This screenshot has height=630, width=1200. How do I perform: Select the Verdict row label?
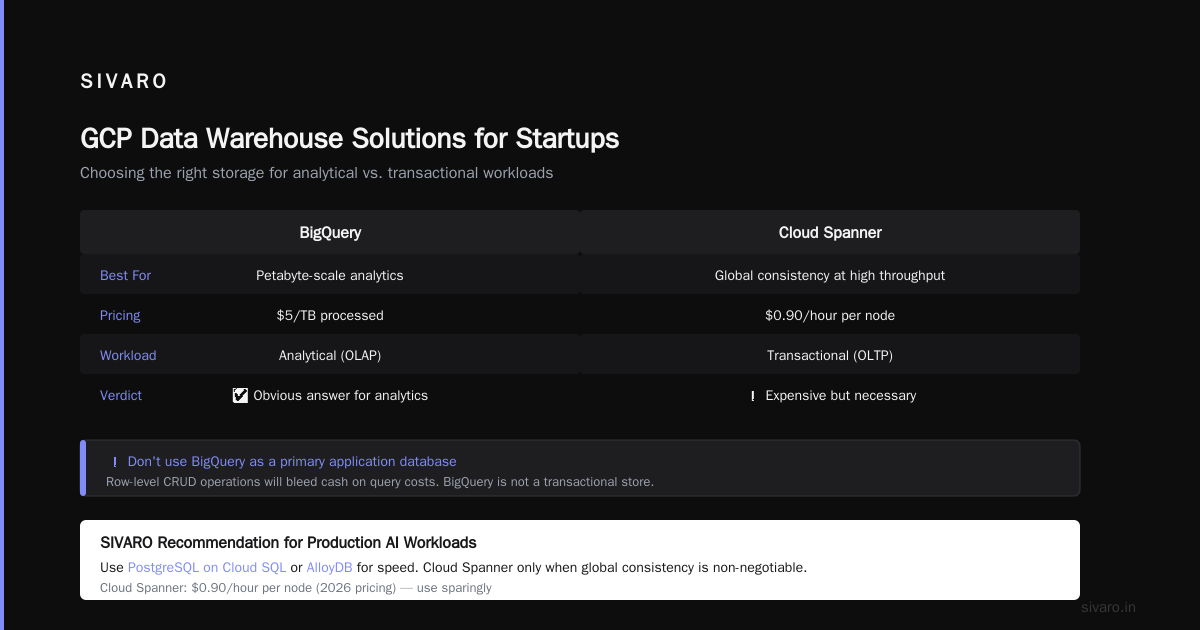pyautogui.click(x=121, y=395)
